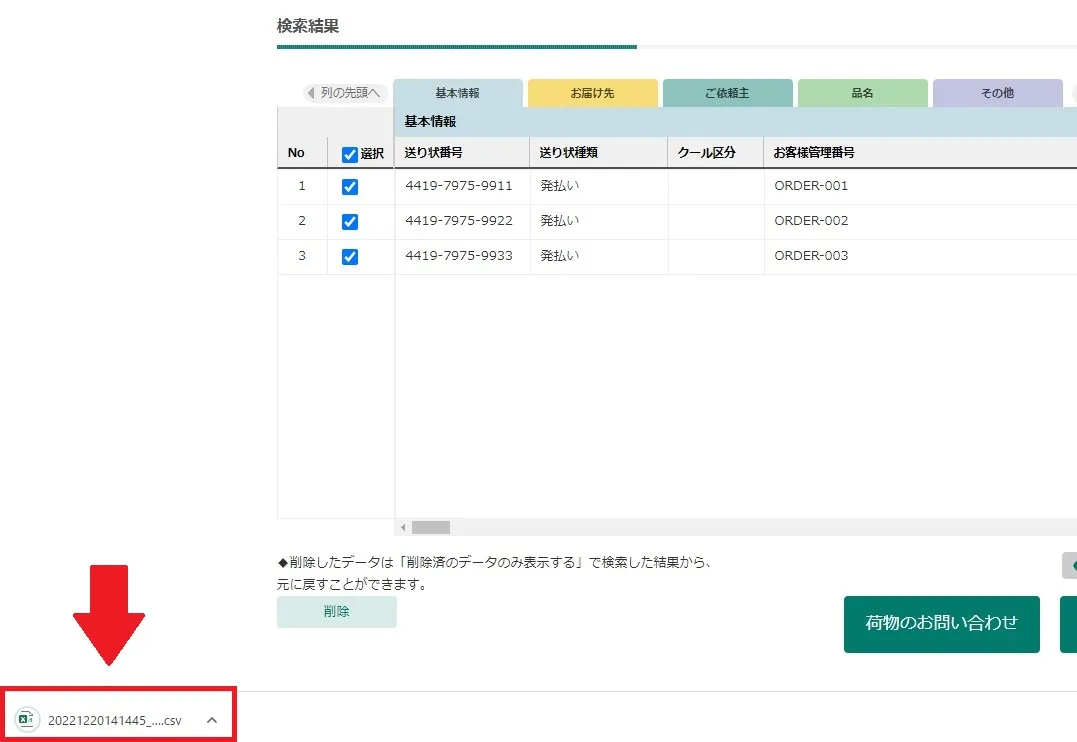Open the downloaded 20221220141445 CSV file name

click(114, 720)
